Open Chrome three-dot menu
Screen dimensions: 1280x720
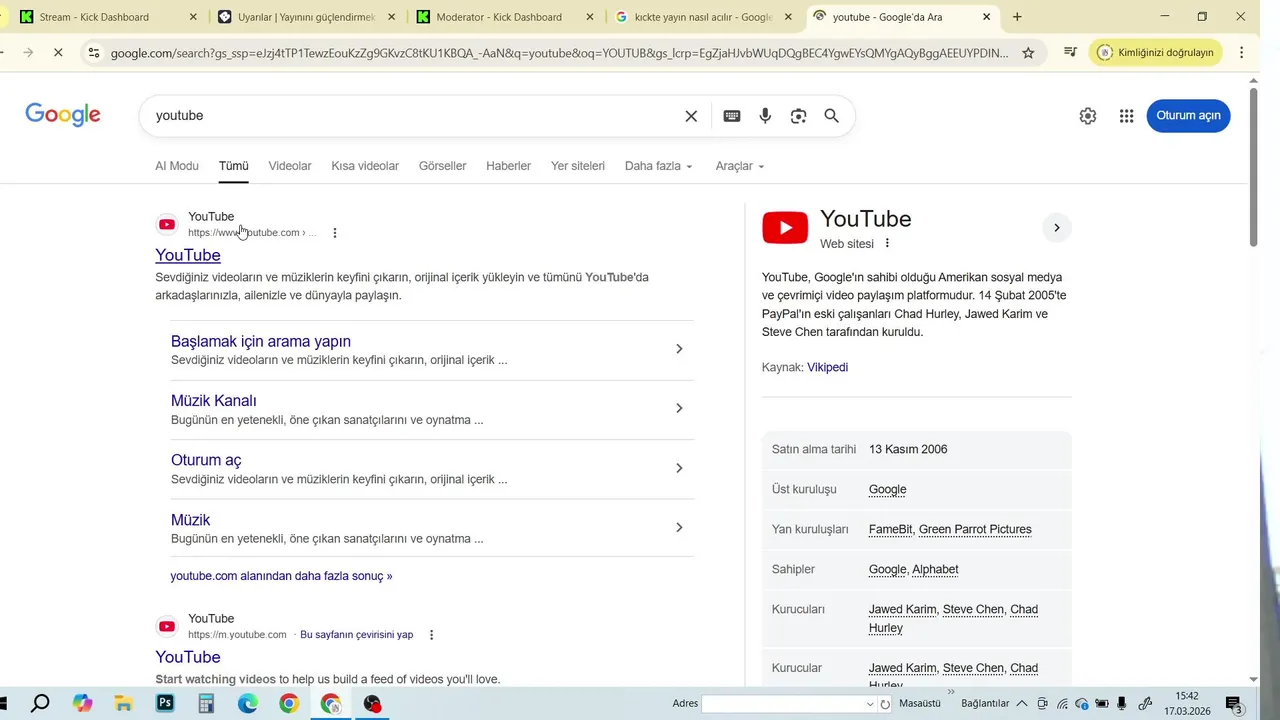point(1241,53)
